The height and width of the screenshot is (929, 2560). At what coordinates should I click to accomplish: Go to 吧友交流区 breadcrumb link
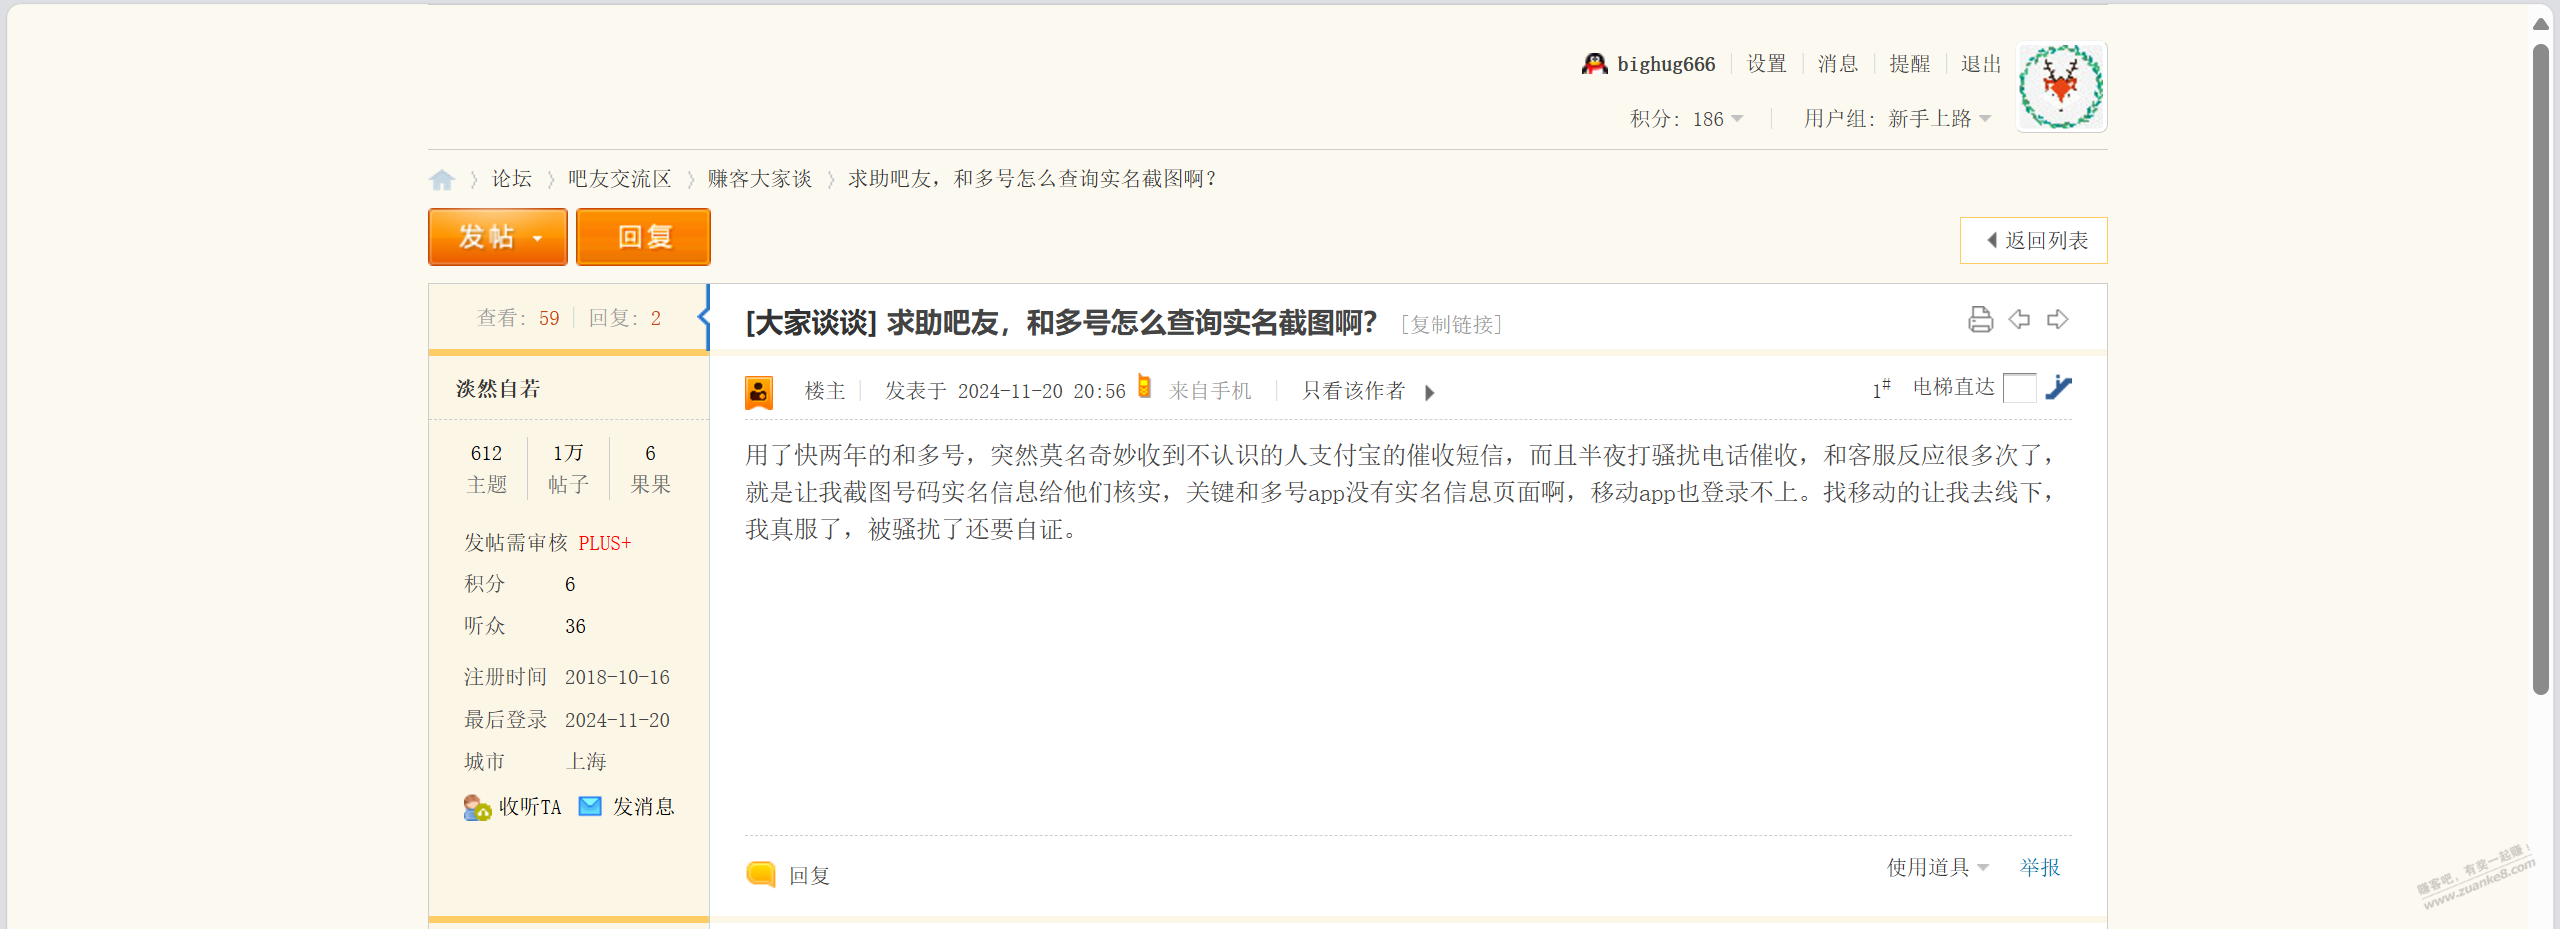[x=620, y=179]
